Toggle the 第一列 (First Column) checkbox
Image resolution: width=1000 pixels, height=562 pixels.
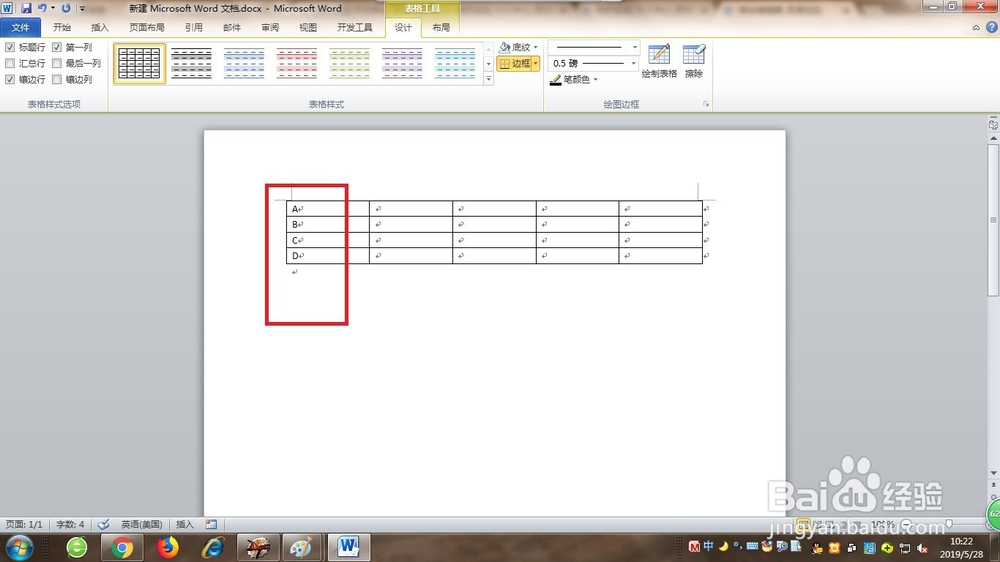pos(57,47)
